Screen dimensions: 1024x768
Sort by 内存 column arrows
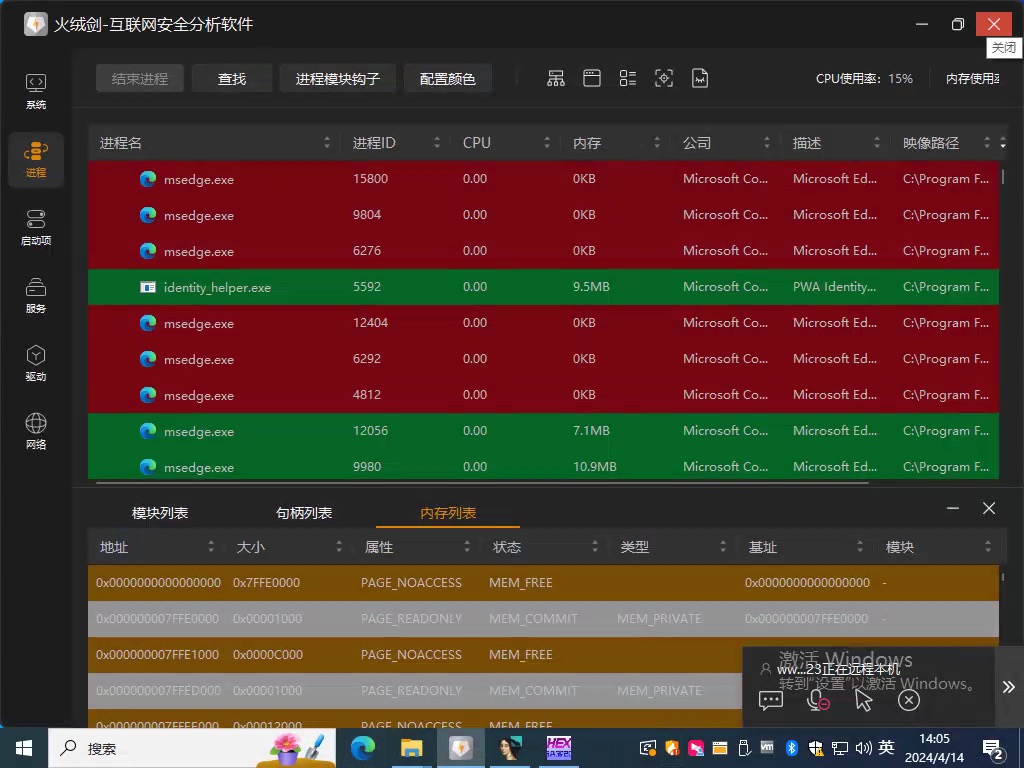pyautogui.click(x=657, y=142)
